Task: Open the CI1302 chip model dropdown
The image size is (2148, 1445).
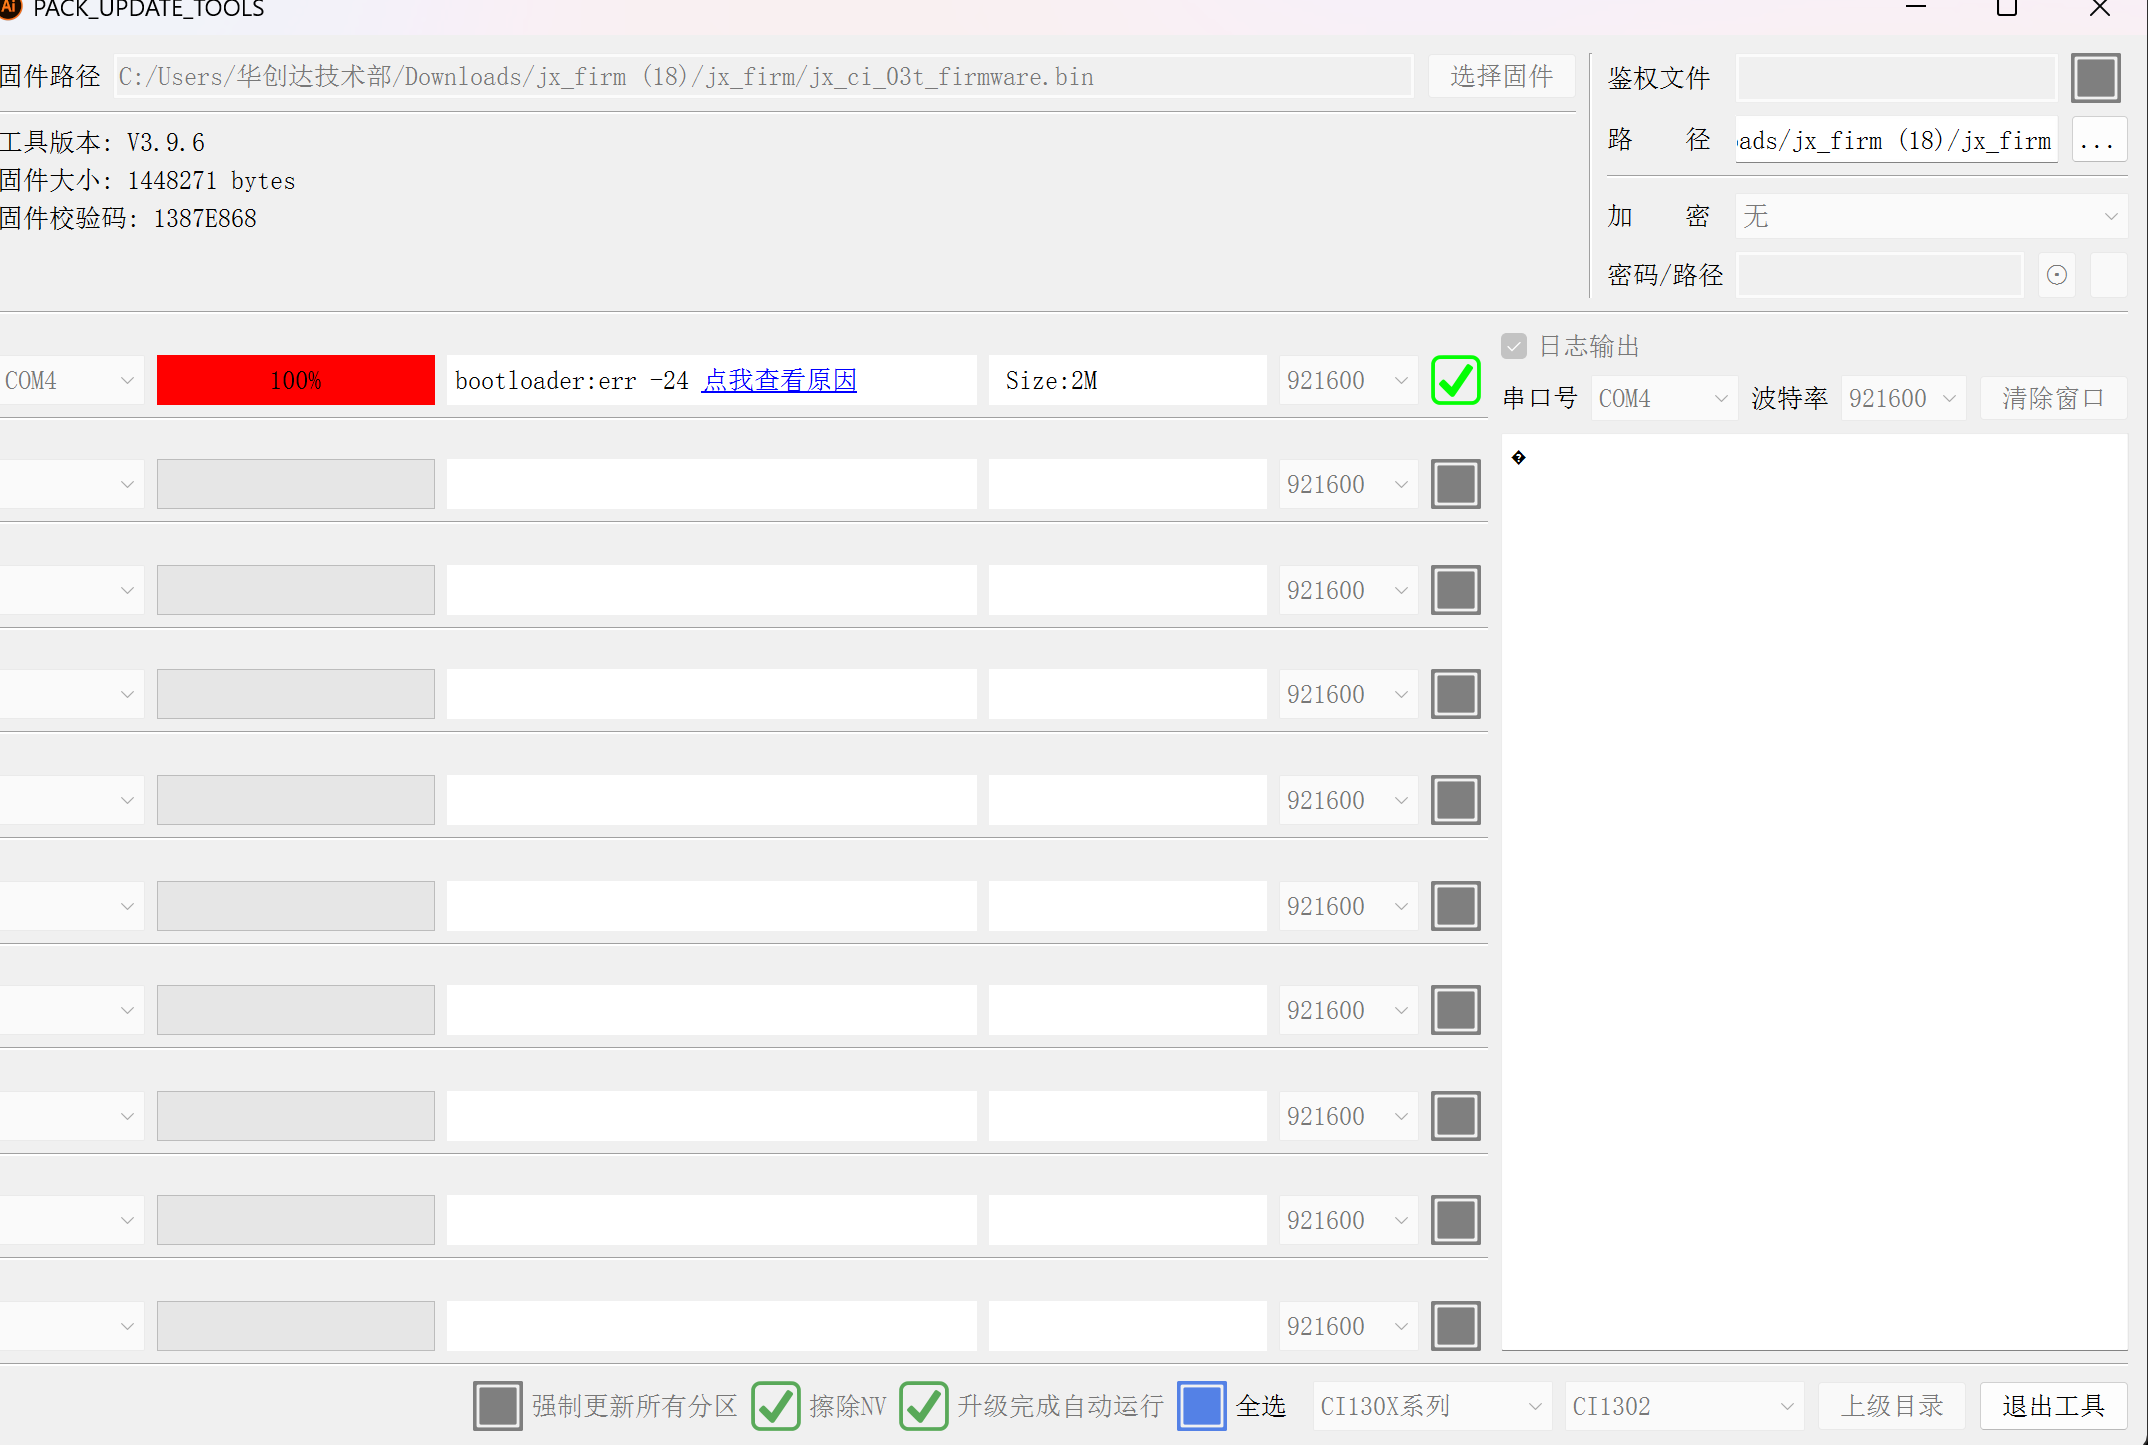Action: (1683, 1406)
